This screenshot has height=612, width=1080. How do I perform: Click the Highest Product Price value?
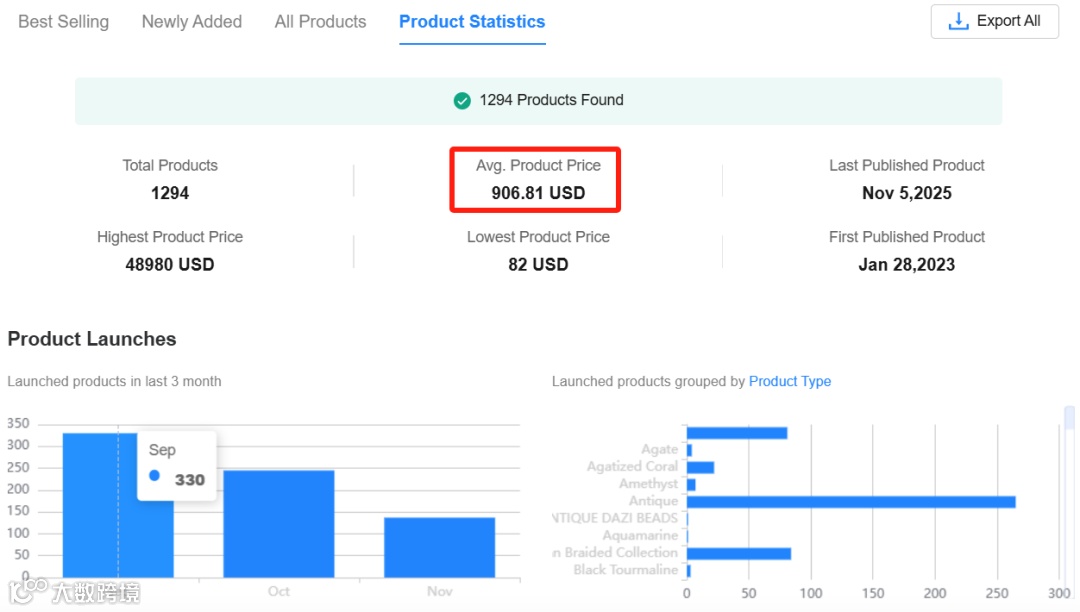click(x=170, y=265)
